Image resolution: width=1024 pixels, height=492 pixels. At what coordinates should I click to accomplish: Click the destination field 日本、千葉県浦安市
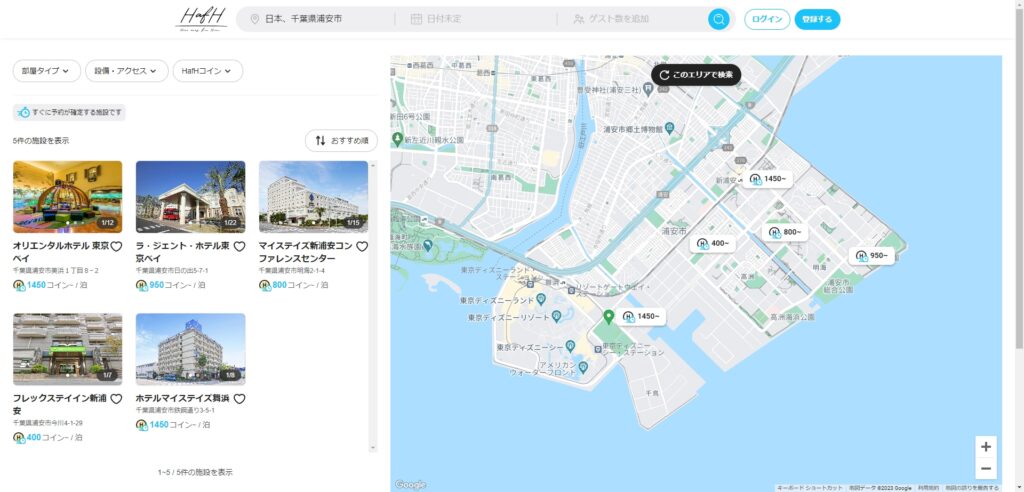316,19
